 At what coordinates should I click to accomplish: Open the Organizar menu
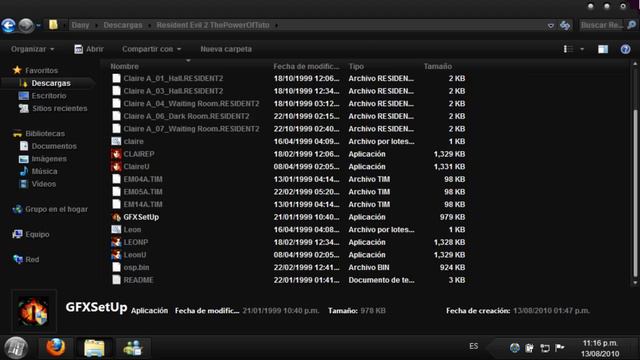point(32,49)
